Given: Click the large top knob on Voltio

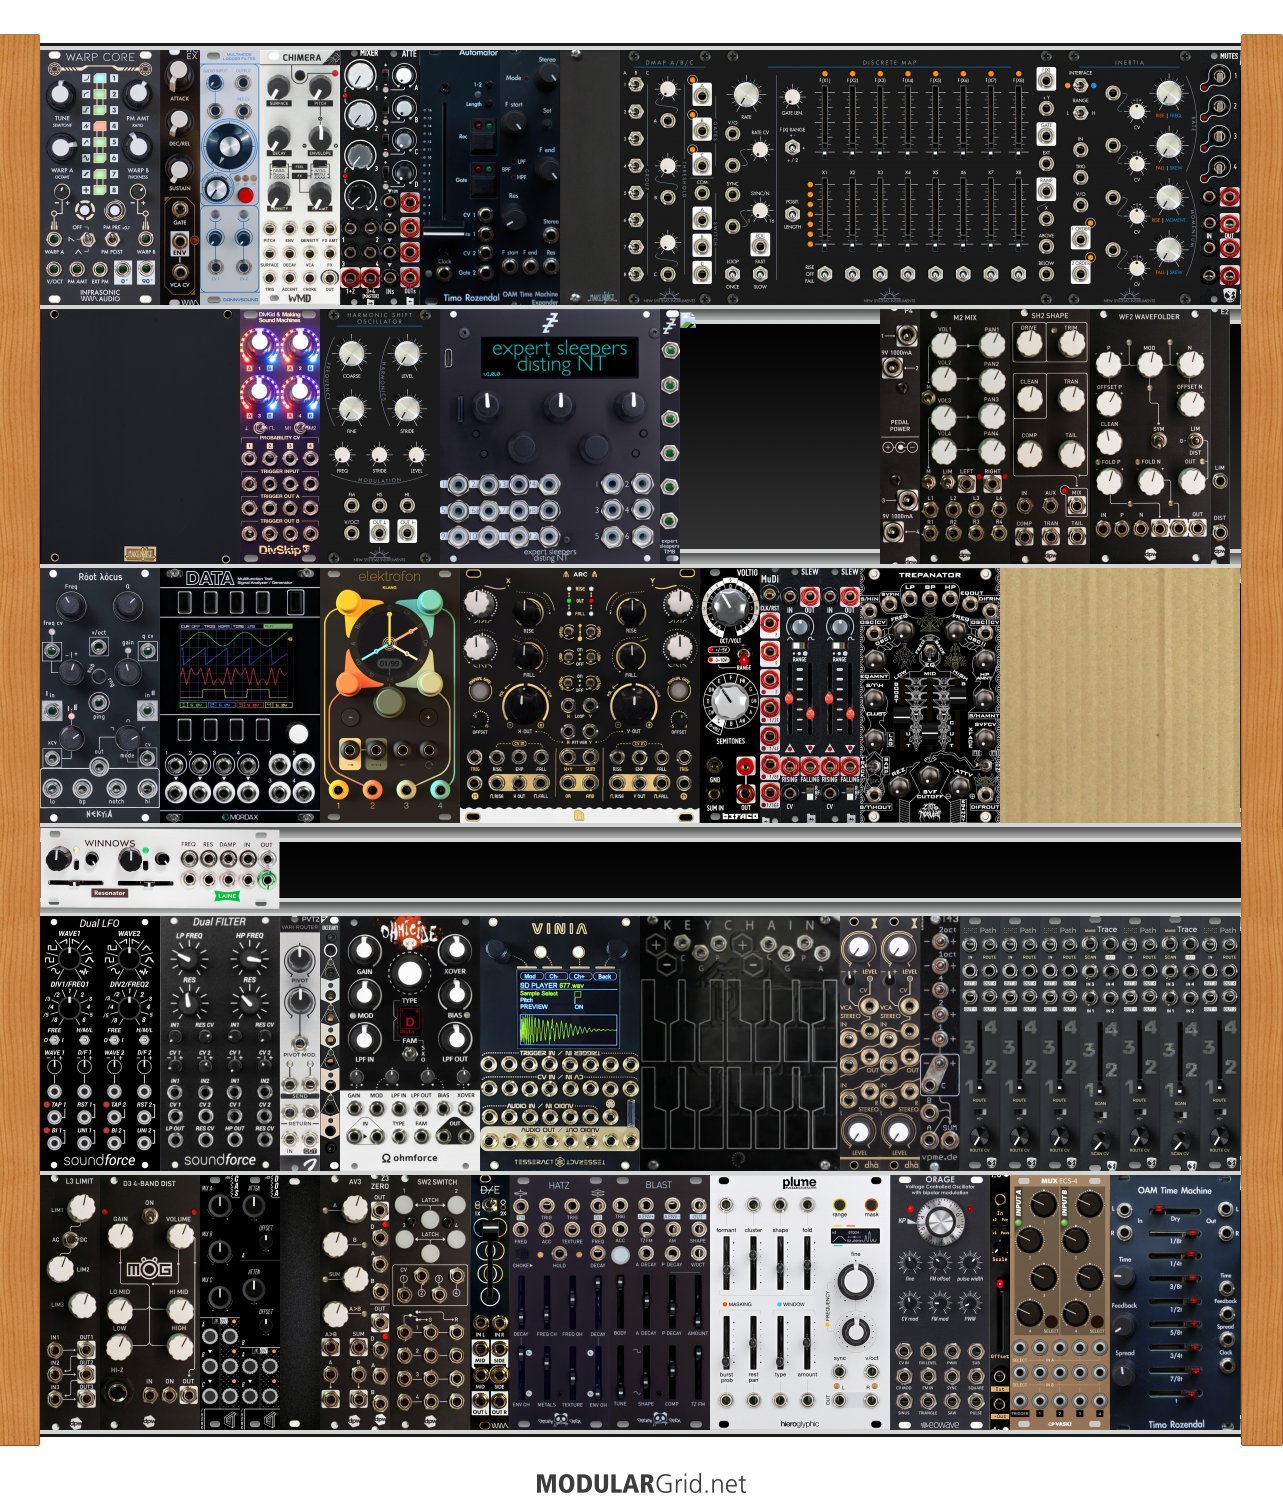Looking at the screenshot, I should 729,608.
